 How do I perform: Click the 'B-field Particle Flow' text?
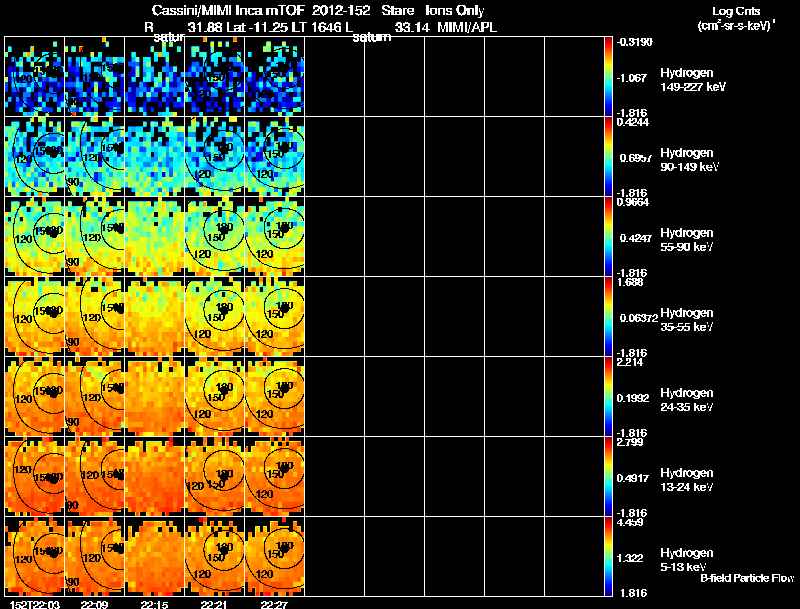point(747,578)
